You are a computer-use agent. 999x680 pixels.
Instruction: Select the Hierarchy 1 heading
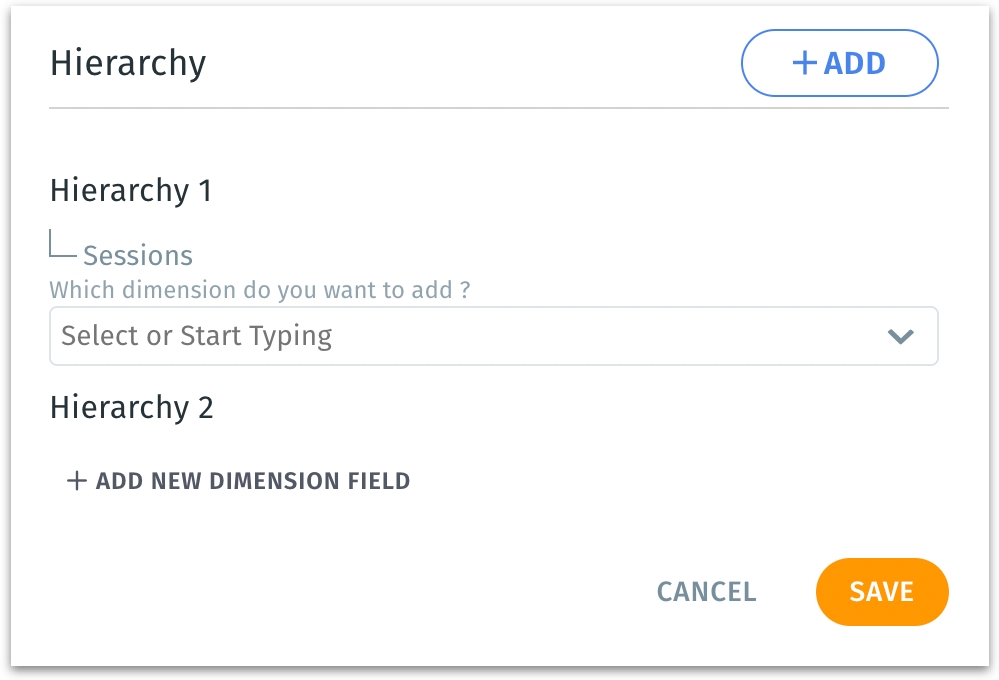pyautogui.click(x=131, y=190)
